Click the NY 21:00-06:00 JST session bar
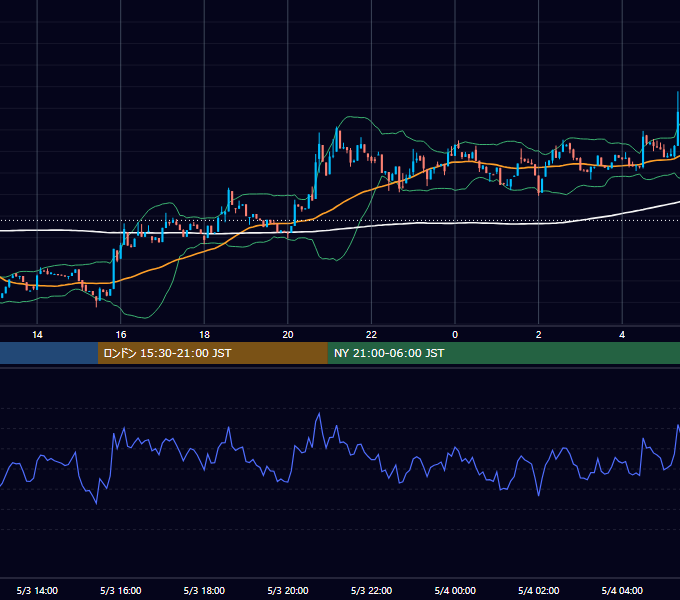This screenshot has width=680, height=600. [x=503, y=353]
